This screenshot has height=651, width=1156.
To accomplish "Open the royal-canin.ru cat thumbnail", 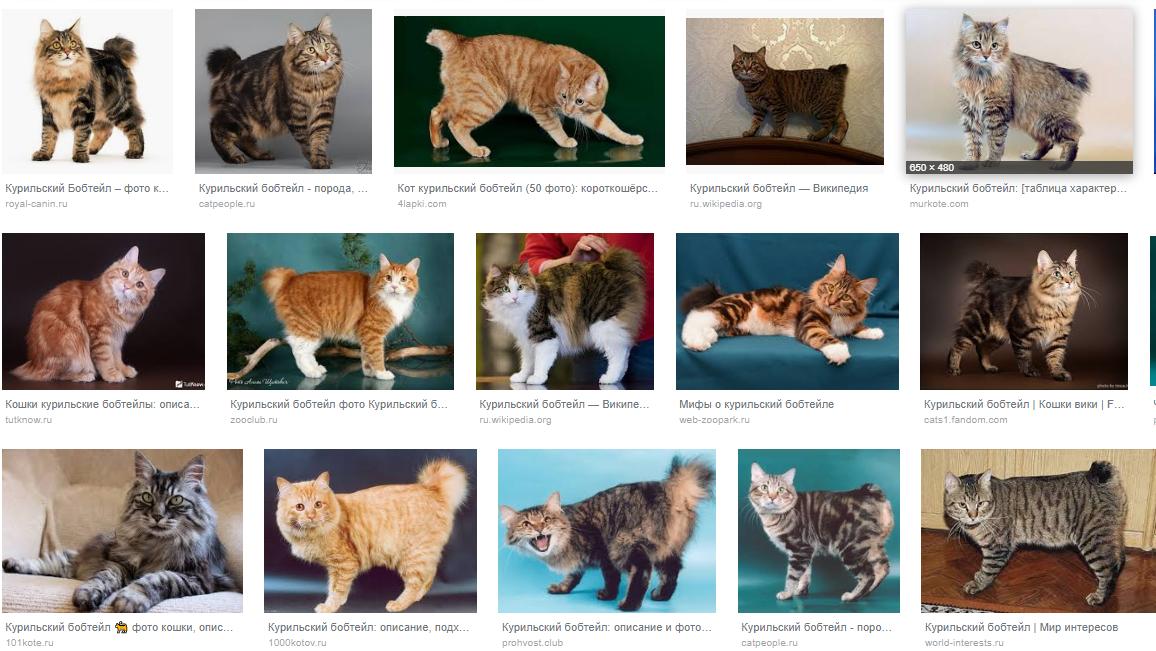I will pos(87,91).
